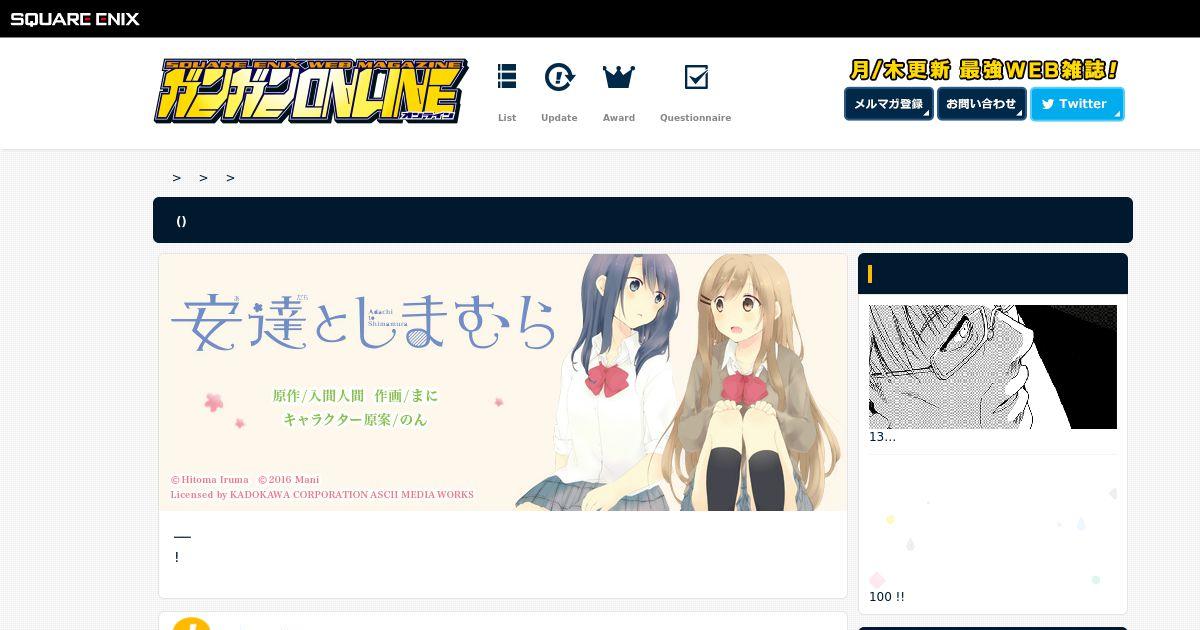Viewport: 1200px width, 630px height.
Task: Open the pastel sidebar thumbnail above '100 !!'
Action: 993,527
